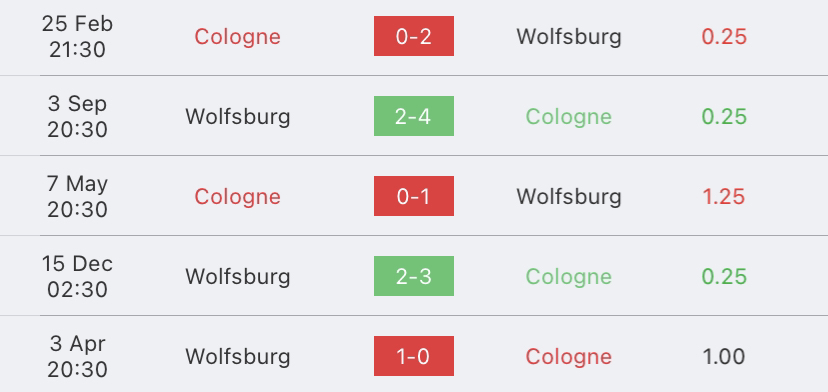828x392 pixels.
Task: Select Wolfsburg in the 3 Sep match
Action: [238, 117]
